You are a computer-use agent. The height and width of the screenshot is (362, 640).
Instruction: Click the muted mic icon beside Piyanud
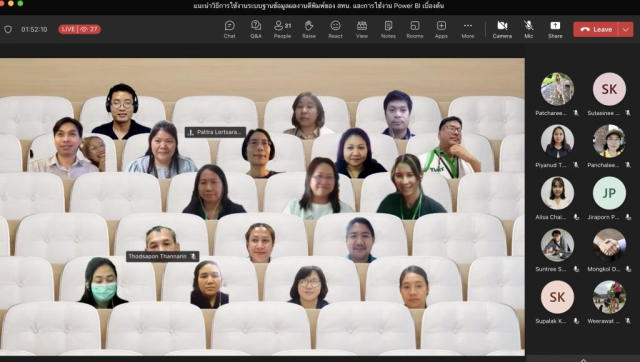pyautogui.click(x=576, y=165)
